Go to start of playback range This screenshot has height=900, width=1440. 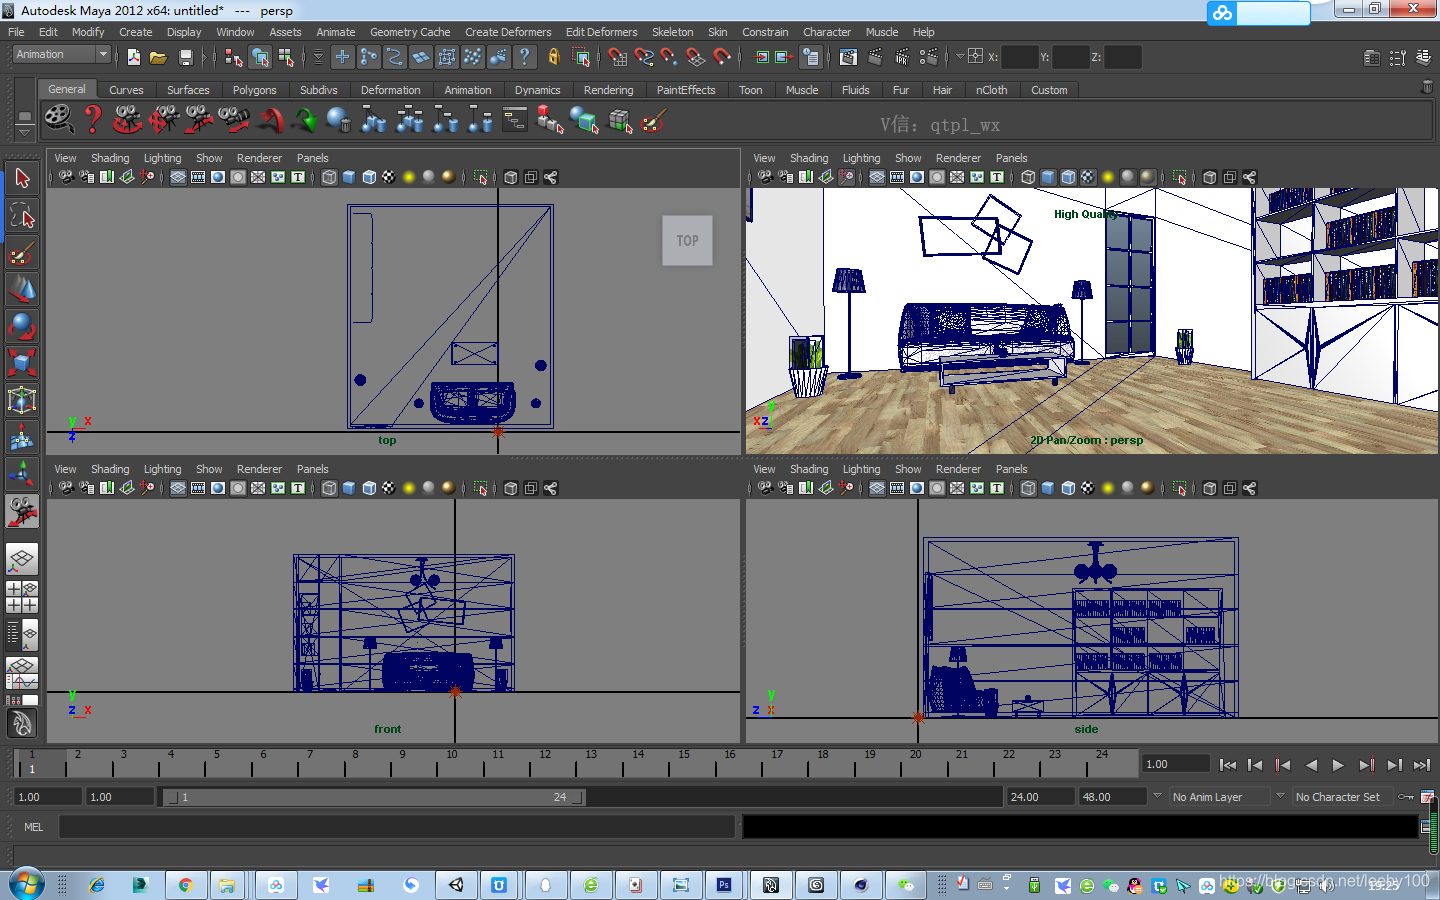(x=1228, y=765)
